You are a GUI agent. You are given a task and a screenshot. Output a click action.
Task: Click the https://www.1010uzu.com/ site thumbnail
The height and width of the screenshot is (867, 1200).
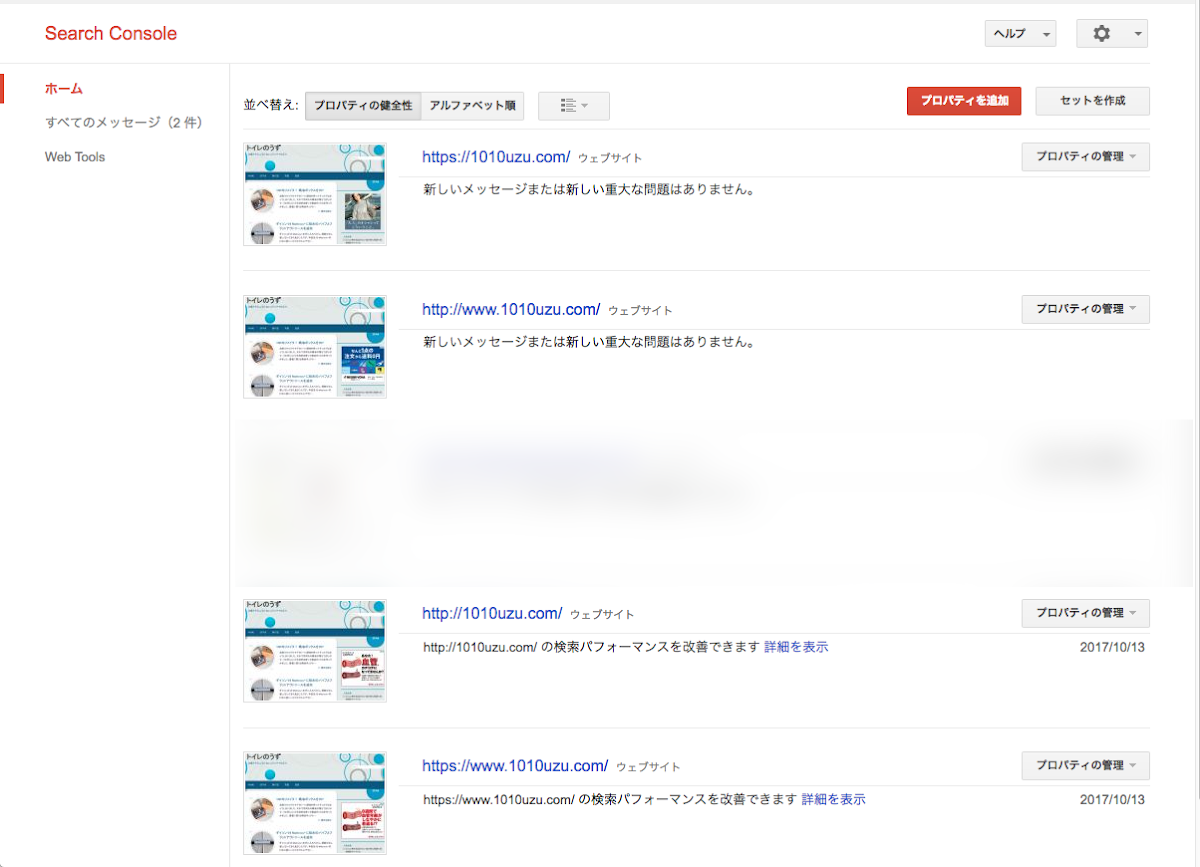point(315,802)
